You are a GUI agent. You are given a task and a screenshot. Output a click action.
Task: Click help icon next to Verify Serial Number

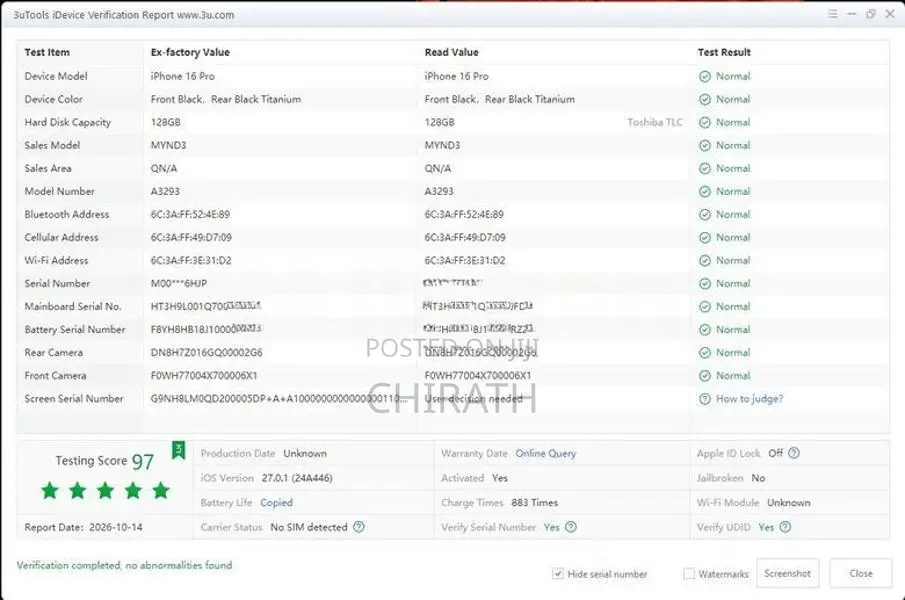click(x=570, y=527)
